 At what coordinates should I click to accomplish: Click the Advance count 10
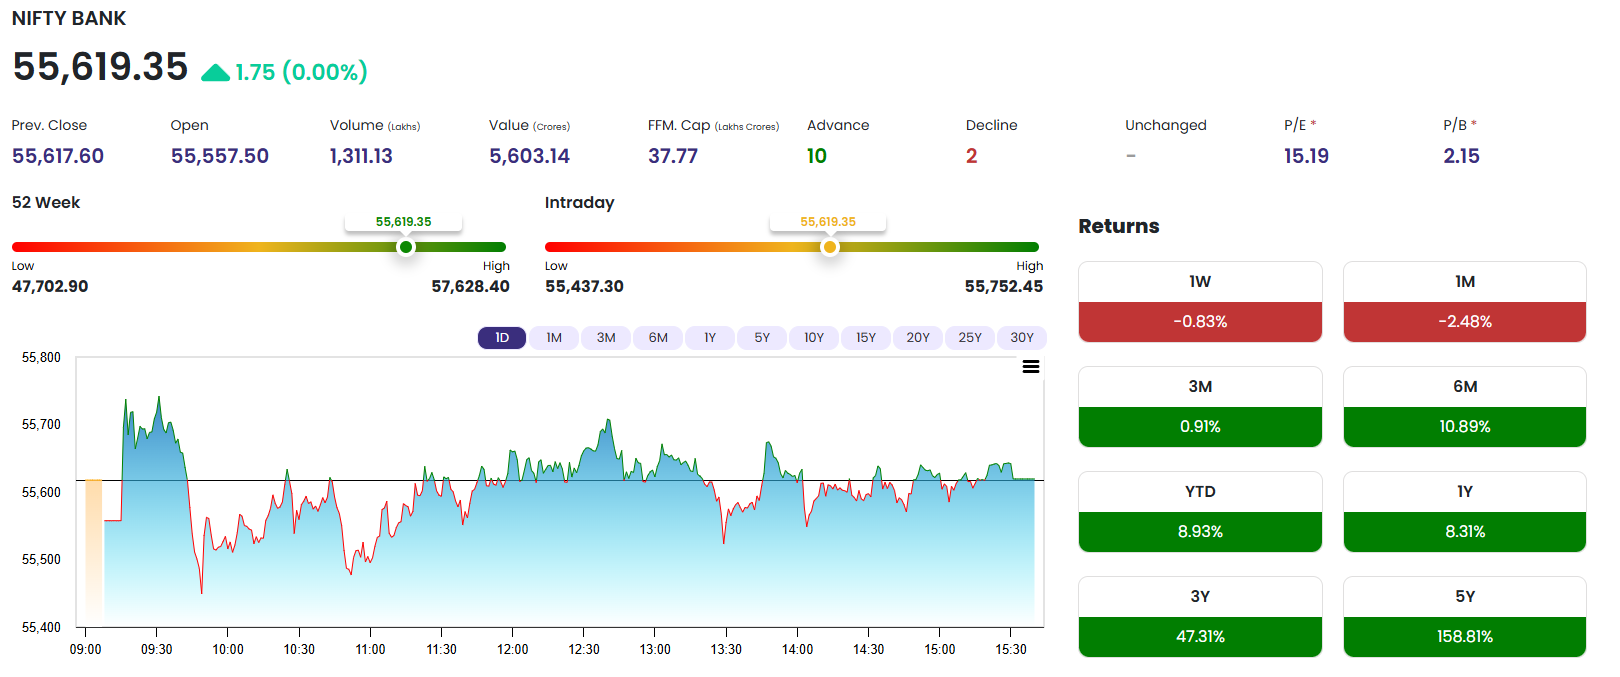click(817, 156)
